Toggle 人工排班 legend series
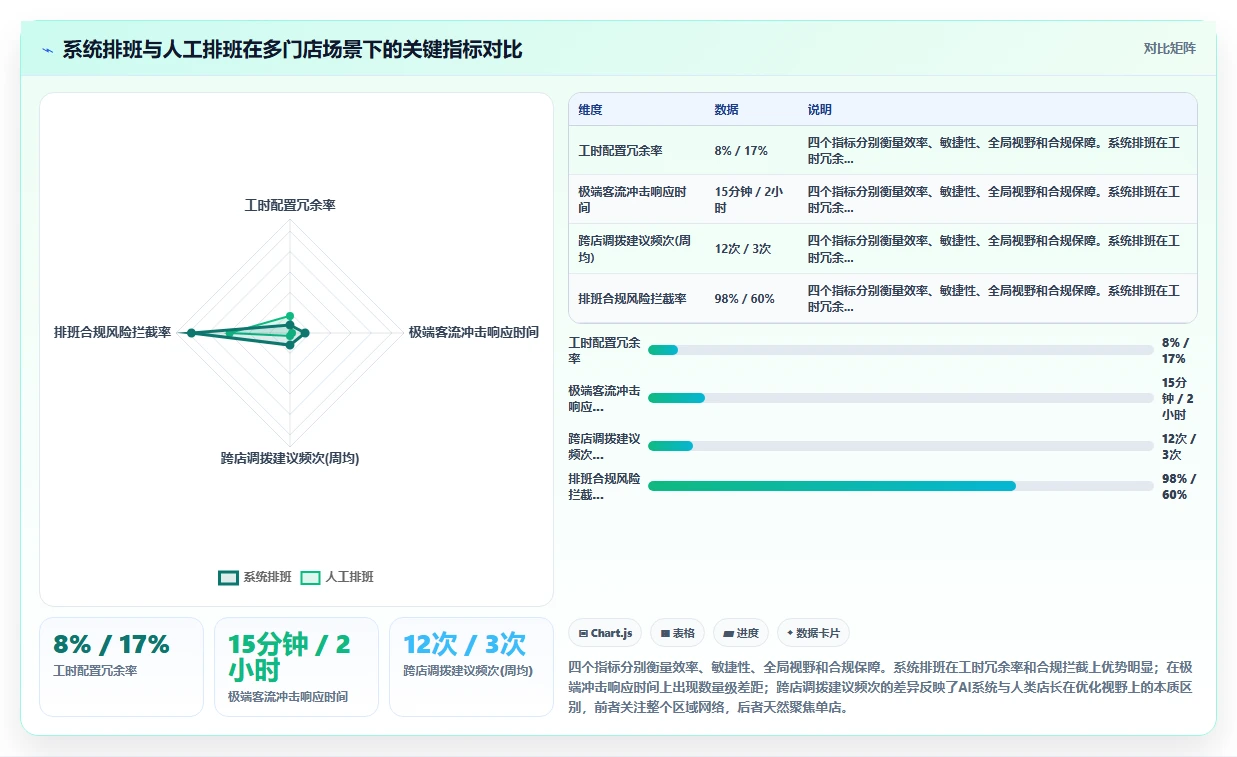1237x757 pixels. (337, 577)
